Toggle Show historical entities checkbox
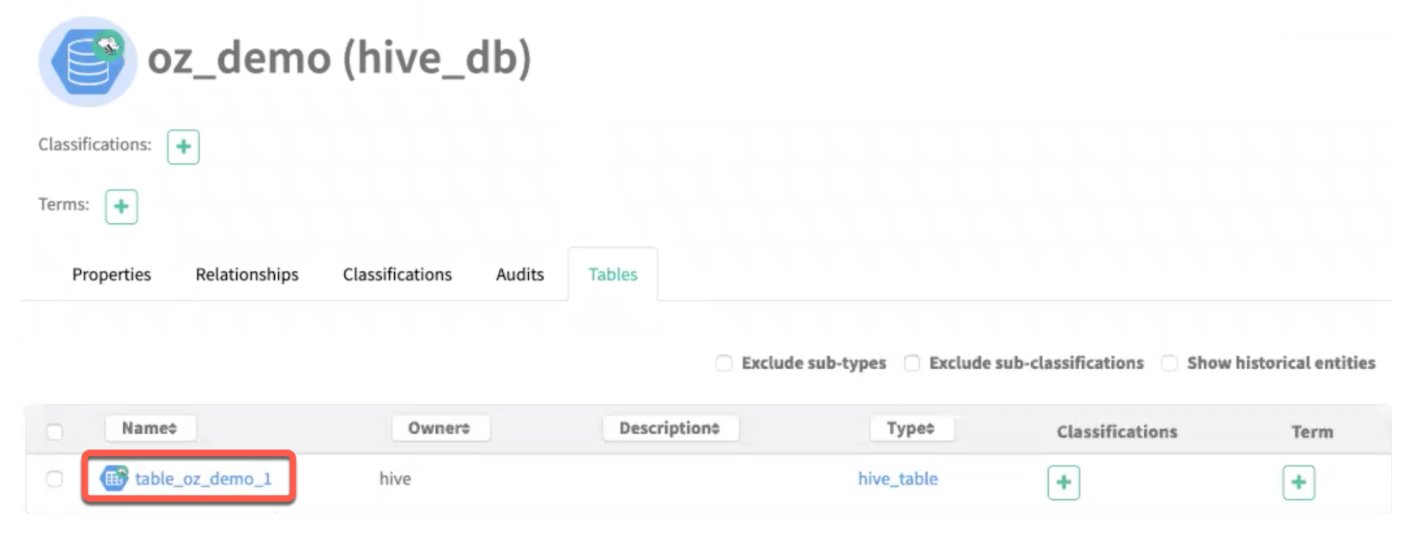 click(x=1169, y=363)
